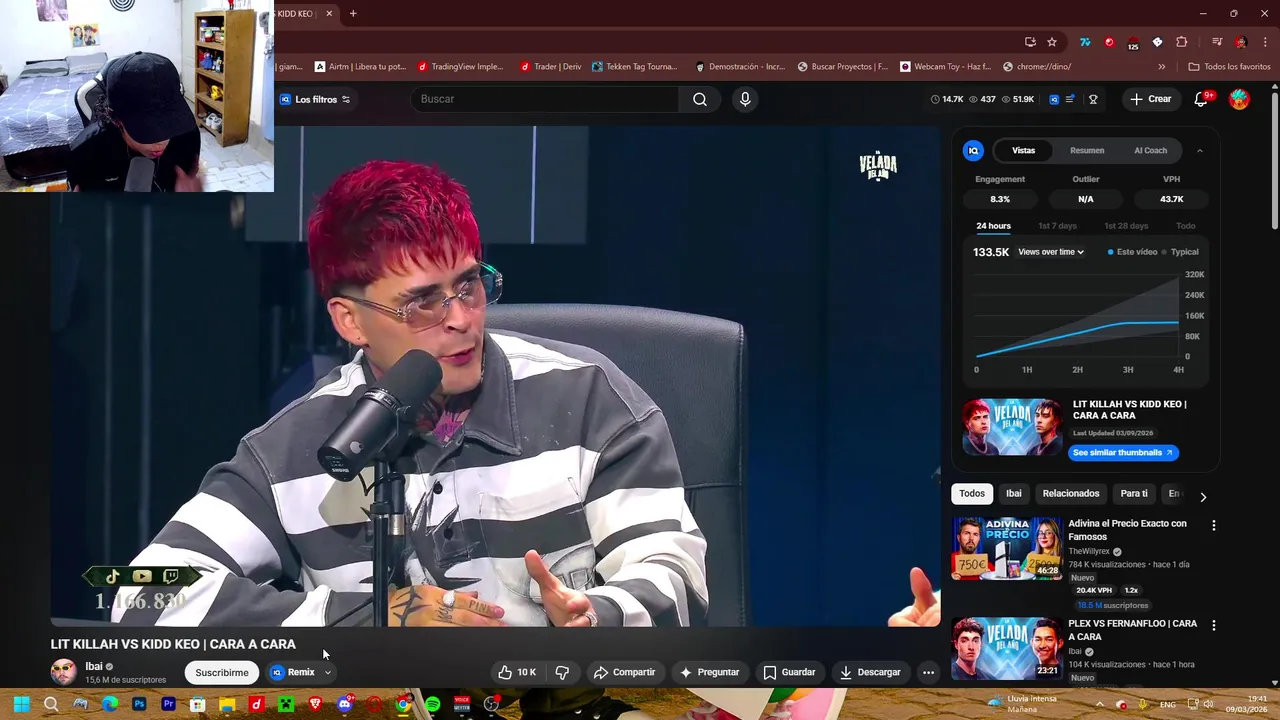Image resolution: width=1280 pixels, height=720 pixels.
Task: Open Photoshop from the taskbar
Action: coord(139,704)
